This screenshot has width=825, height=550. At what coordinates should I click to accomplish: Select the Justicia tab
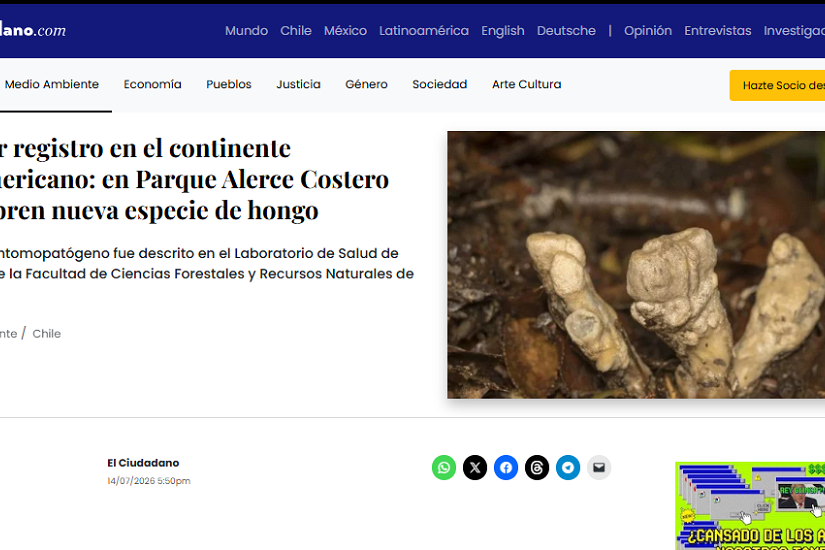click(298, 84)
